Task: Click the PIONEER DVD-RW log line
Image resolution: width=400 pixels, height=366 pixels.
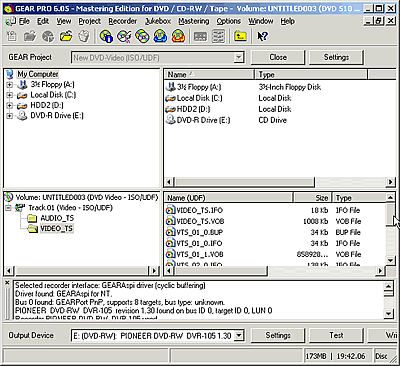Action: pos(144,311)
